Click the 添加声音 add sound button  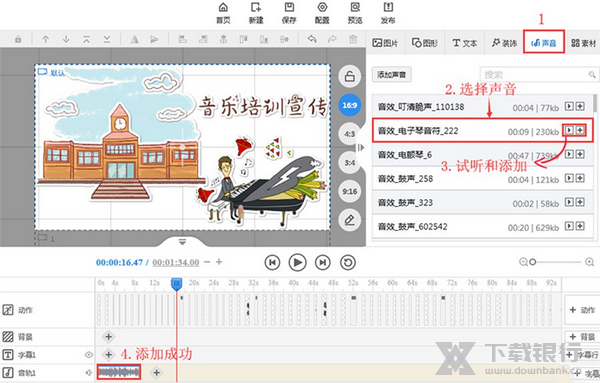click(391, 75)
